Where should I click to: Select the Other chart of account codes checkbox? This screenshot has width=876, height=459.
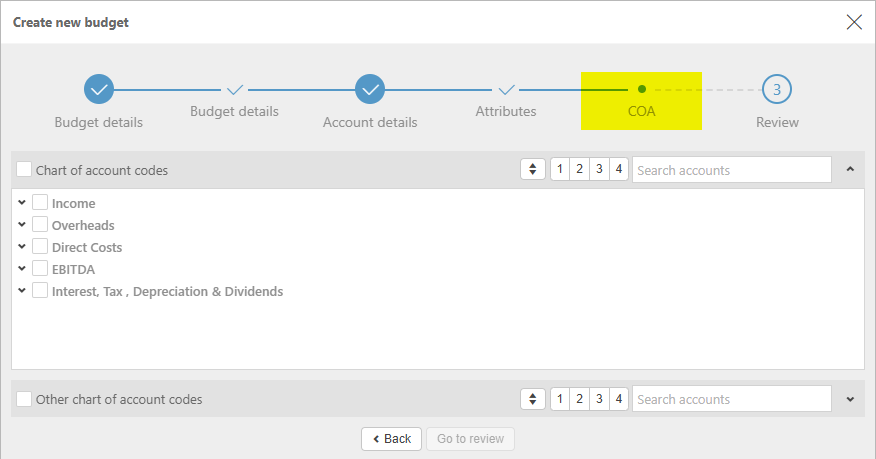(24, 399)
